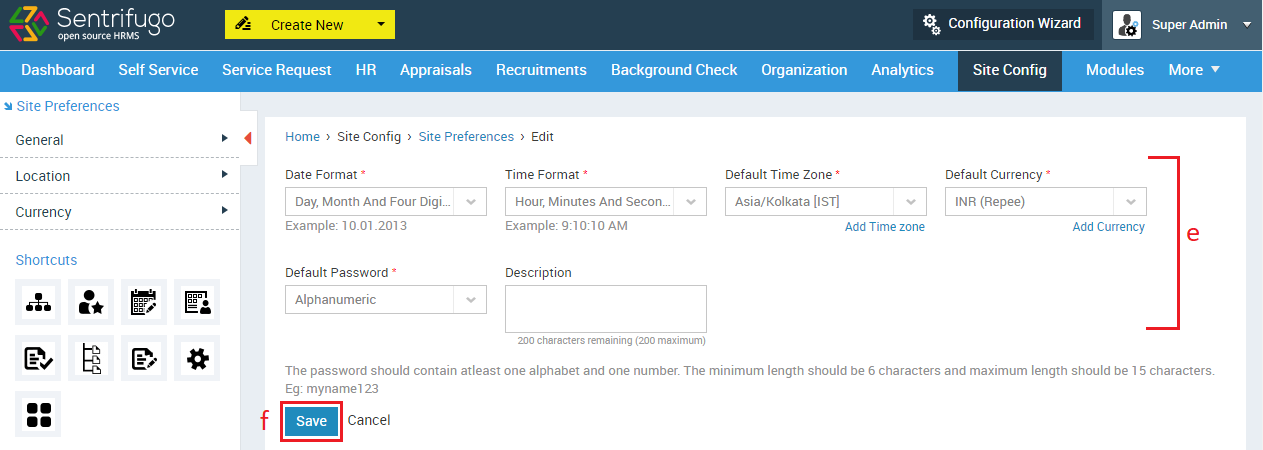Open the calendar with pencil shortcut
The height and width of the screenshot is (450, 1263).
(x=144, y=302)
